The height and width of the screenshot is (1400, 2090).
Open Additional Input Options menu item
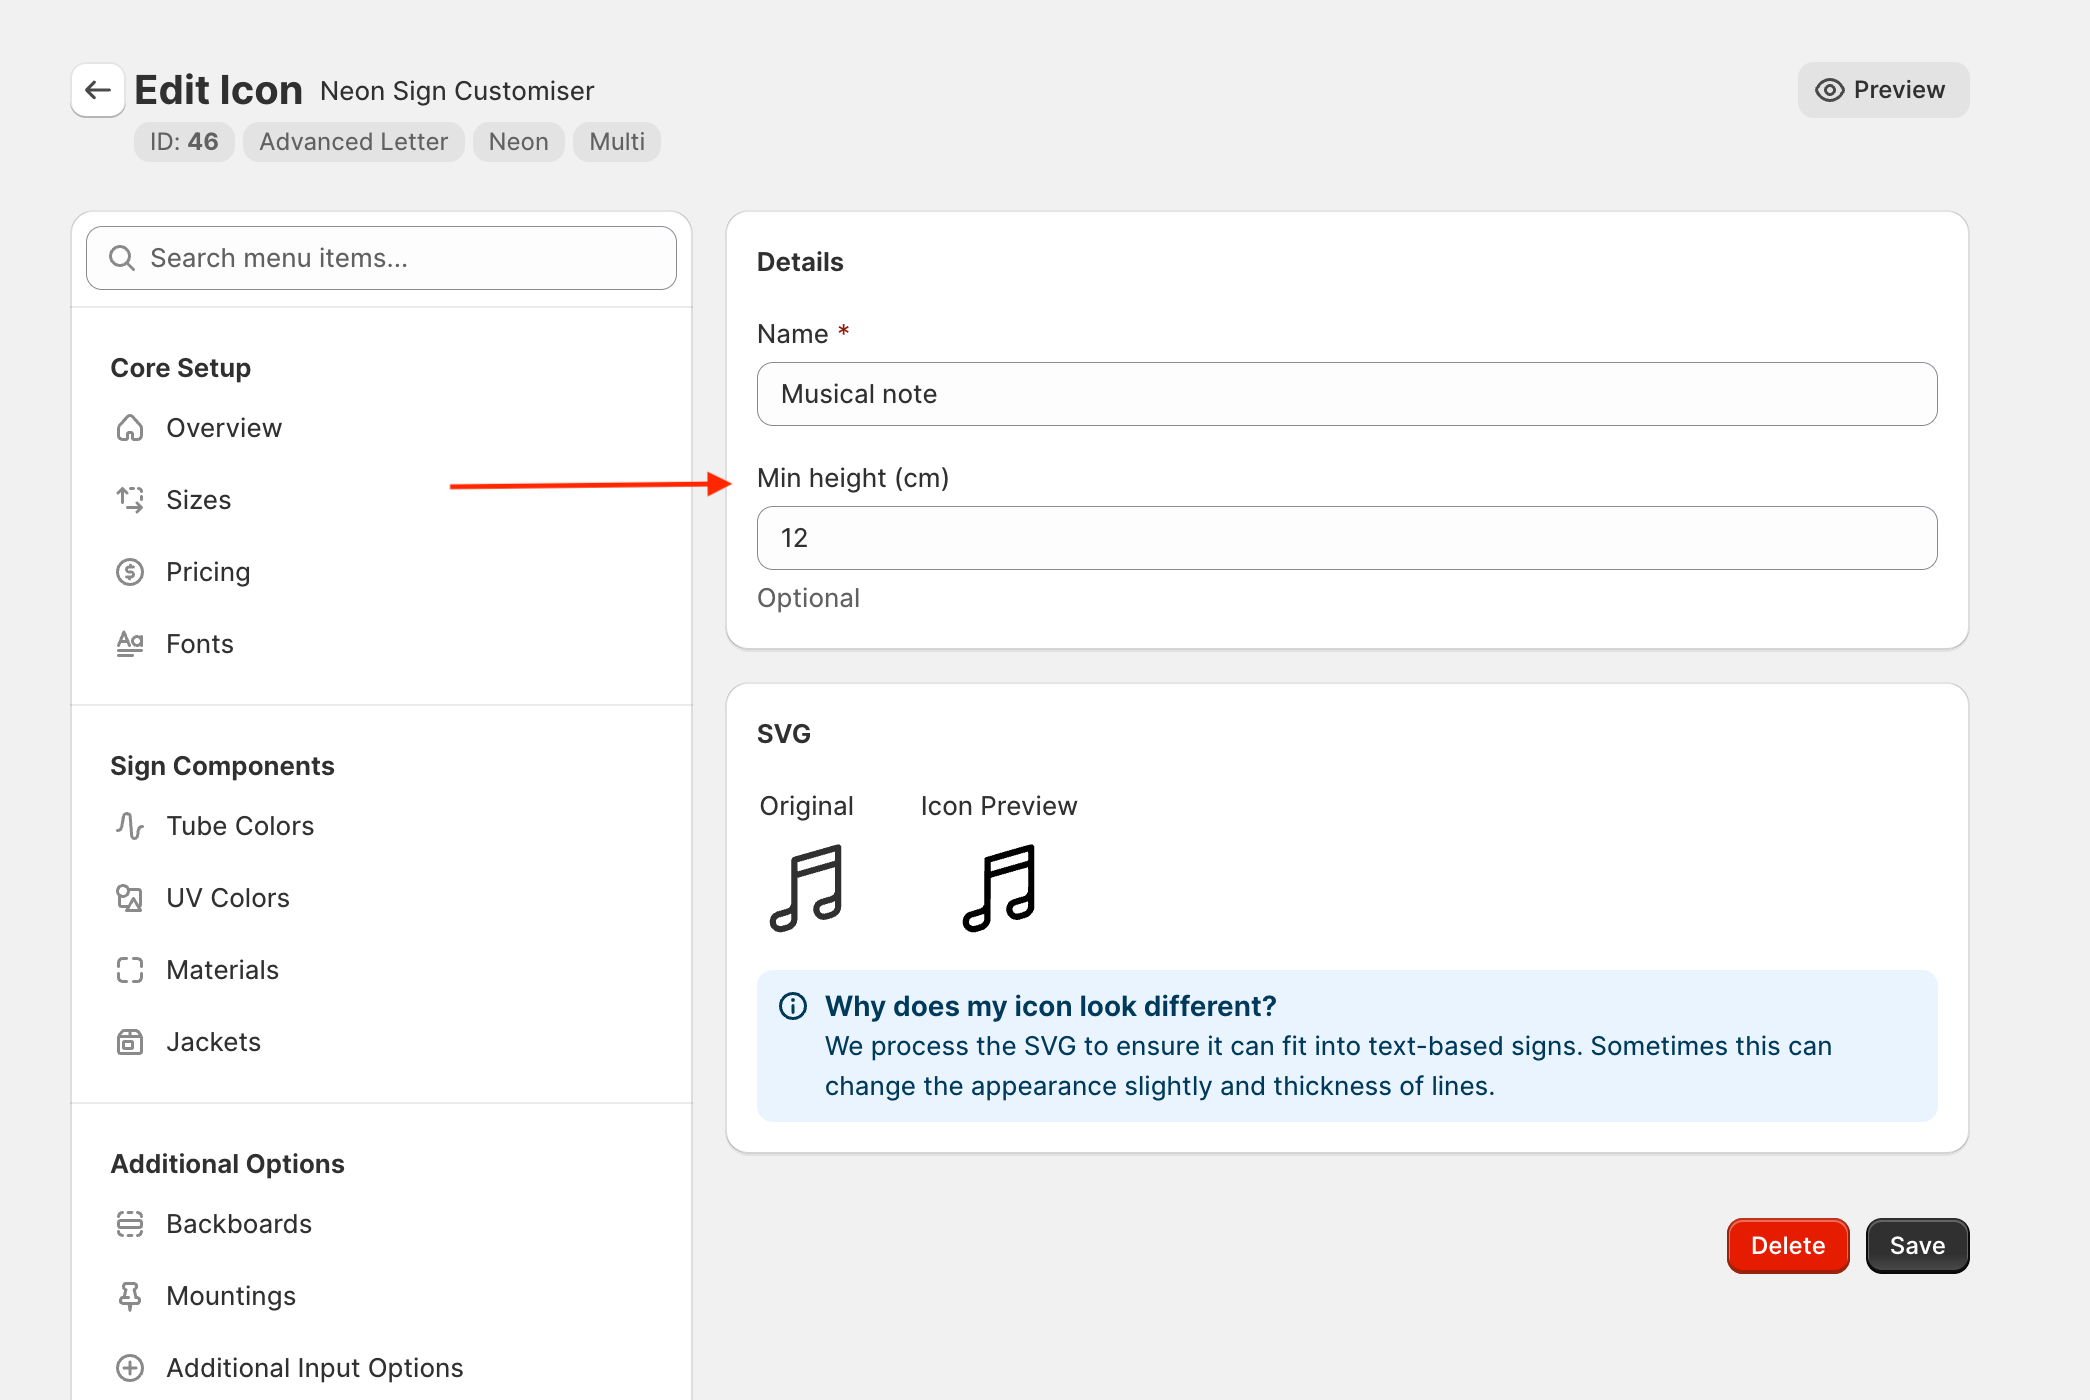coord(314,1368)
